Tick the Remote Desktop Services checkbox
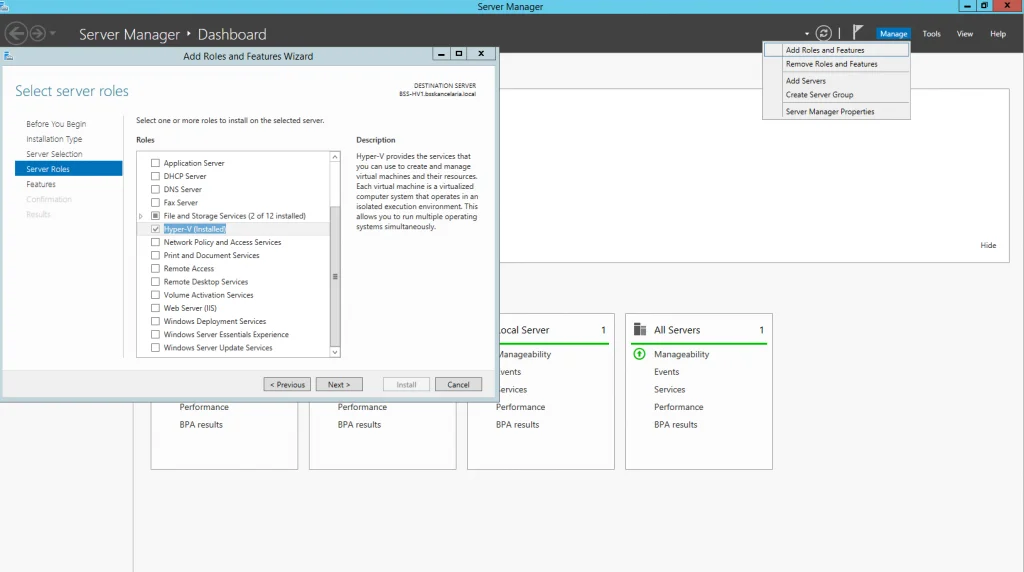This screenshot has width=1024, height=572. [x=155, y=282]
